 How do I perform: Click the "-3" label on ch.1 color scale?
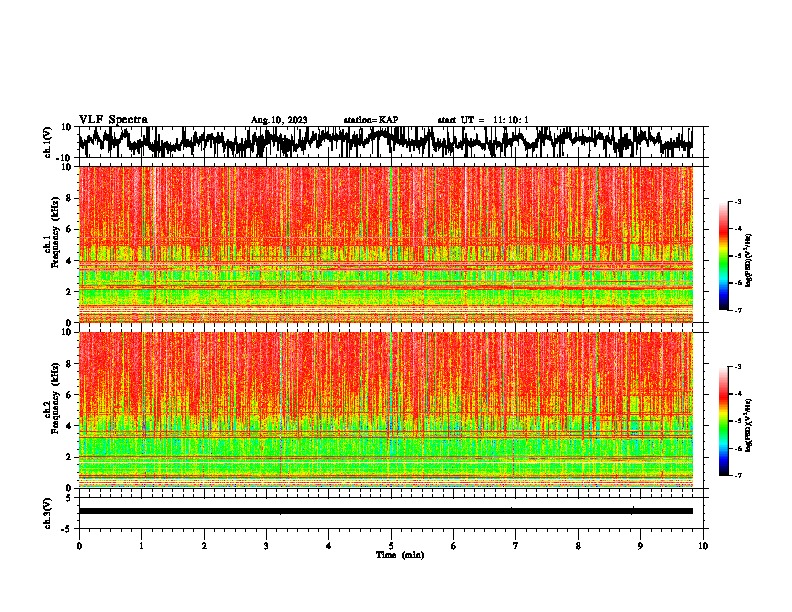pyautogui.click(x=737, y=201)
